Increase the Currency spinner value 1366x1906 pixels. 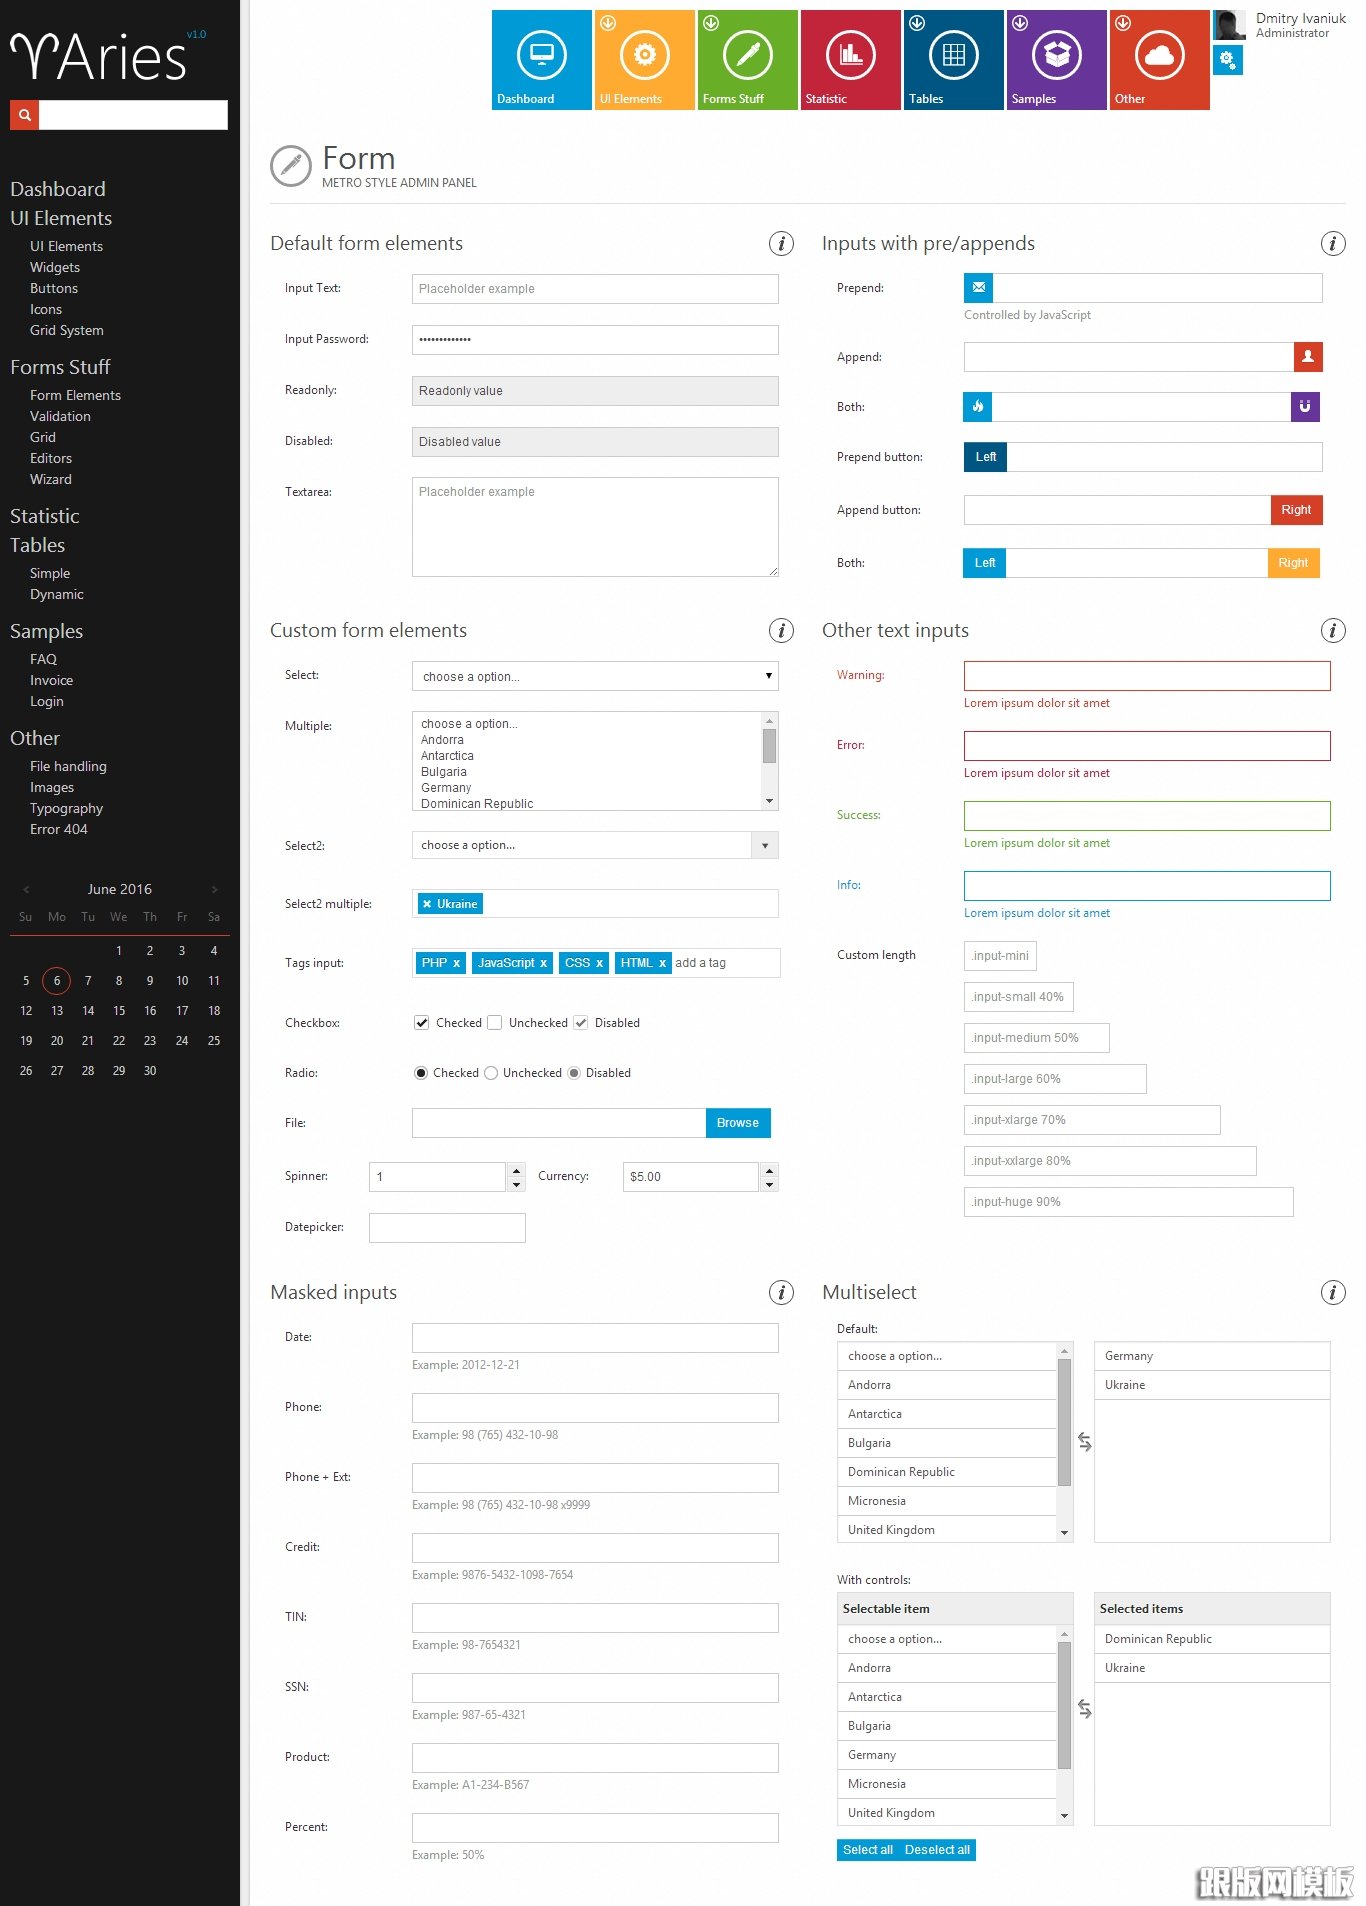pos(769,1169)
